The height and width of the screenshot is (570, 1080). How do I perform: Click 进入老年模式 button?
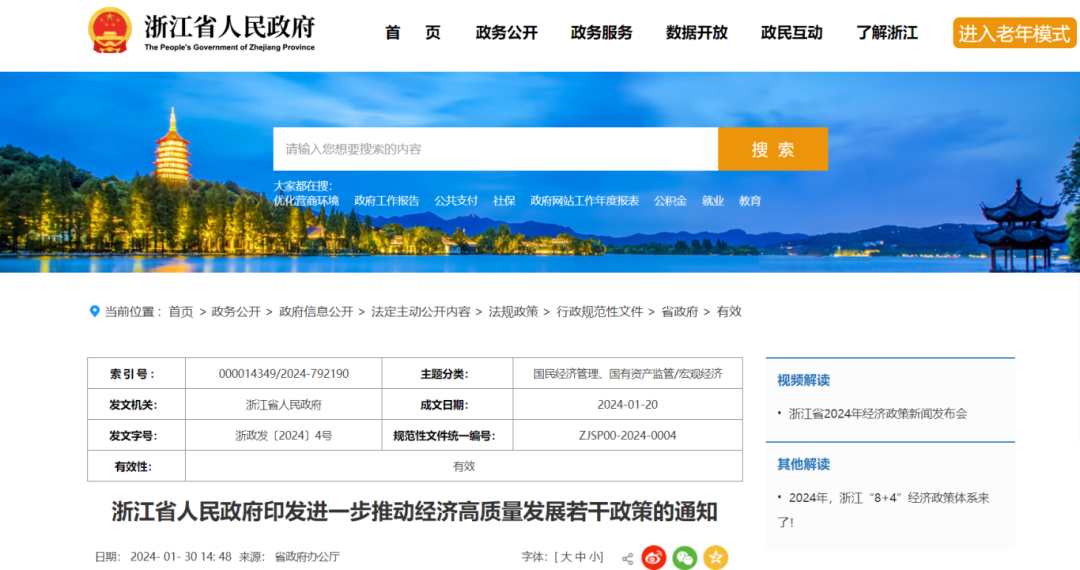tap(1015, 33)
